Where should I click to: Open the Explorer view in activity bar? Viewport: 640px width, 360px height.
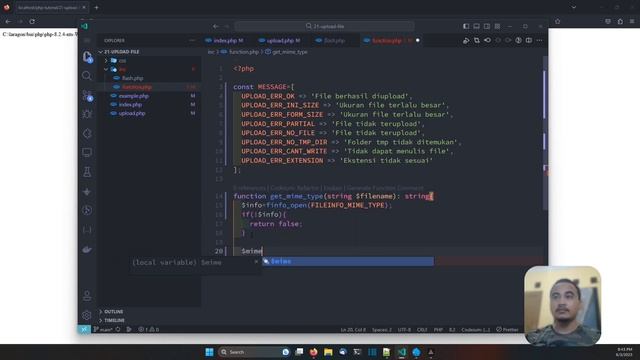[x=87, y=56]
